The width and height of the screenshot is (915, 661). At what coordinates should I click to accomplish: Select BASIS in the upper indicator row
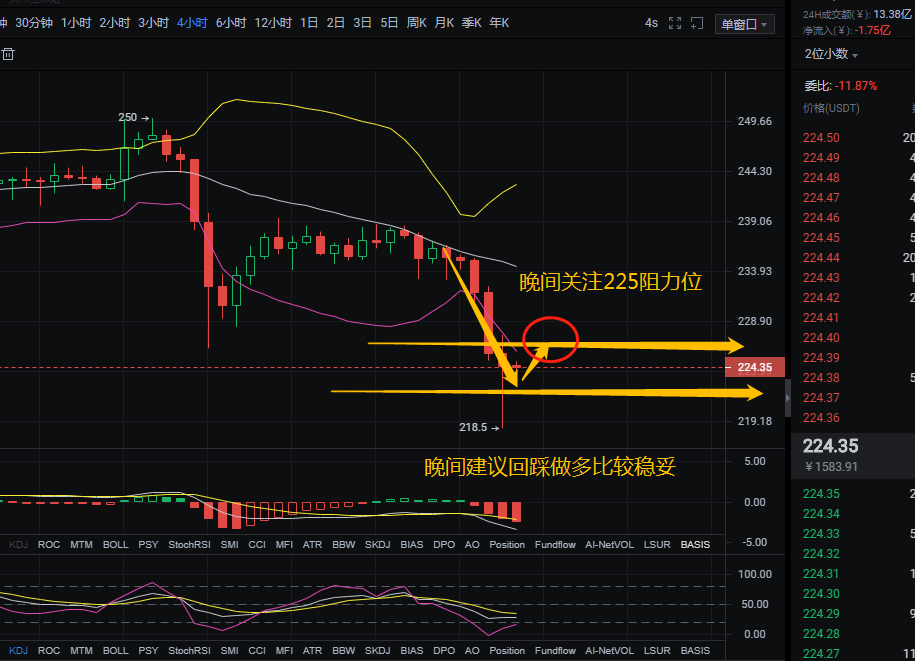point(695,544)
